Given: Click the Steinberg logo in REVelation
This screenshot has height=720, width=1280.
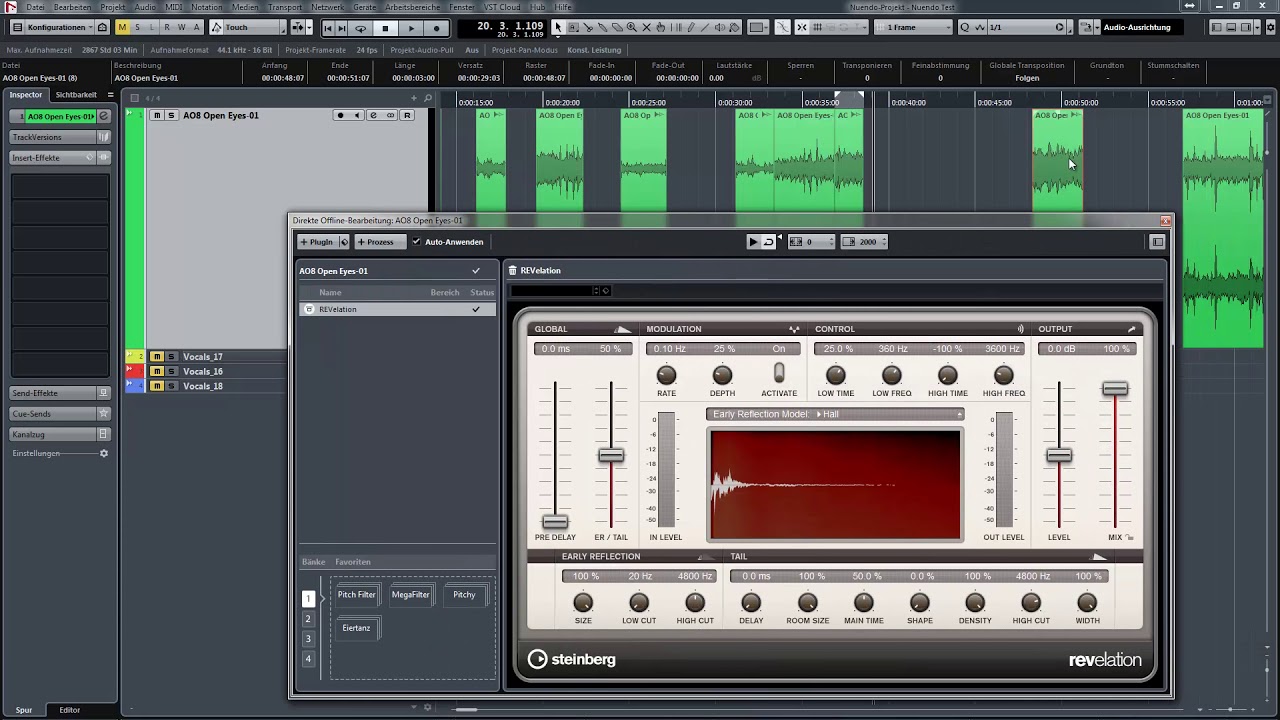Looking at the screenshot, I should tap(572, 659).
